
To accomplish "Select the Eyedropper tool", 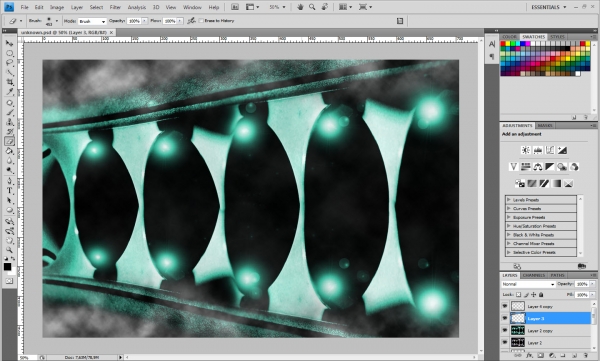I will pos(9,92).
